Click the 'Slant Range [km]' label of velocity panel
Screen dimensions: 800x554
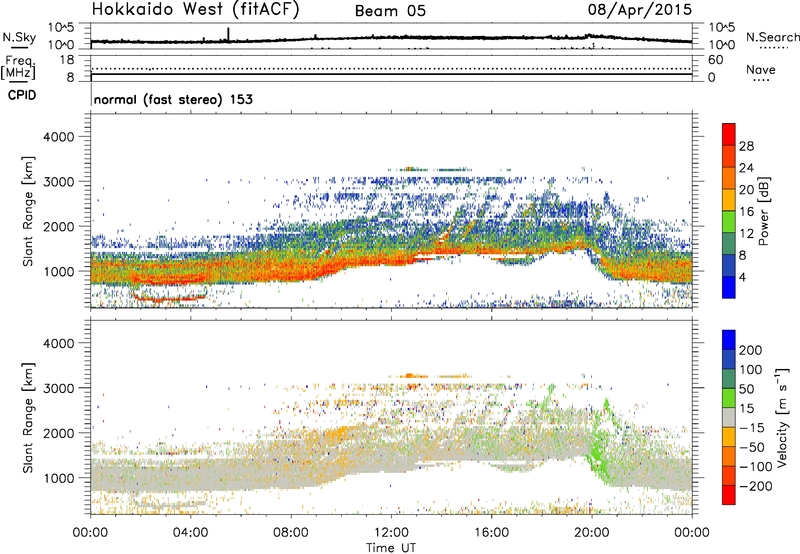pos(28,418)
